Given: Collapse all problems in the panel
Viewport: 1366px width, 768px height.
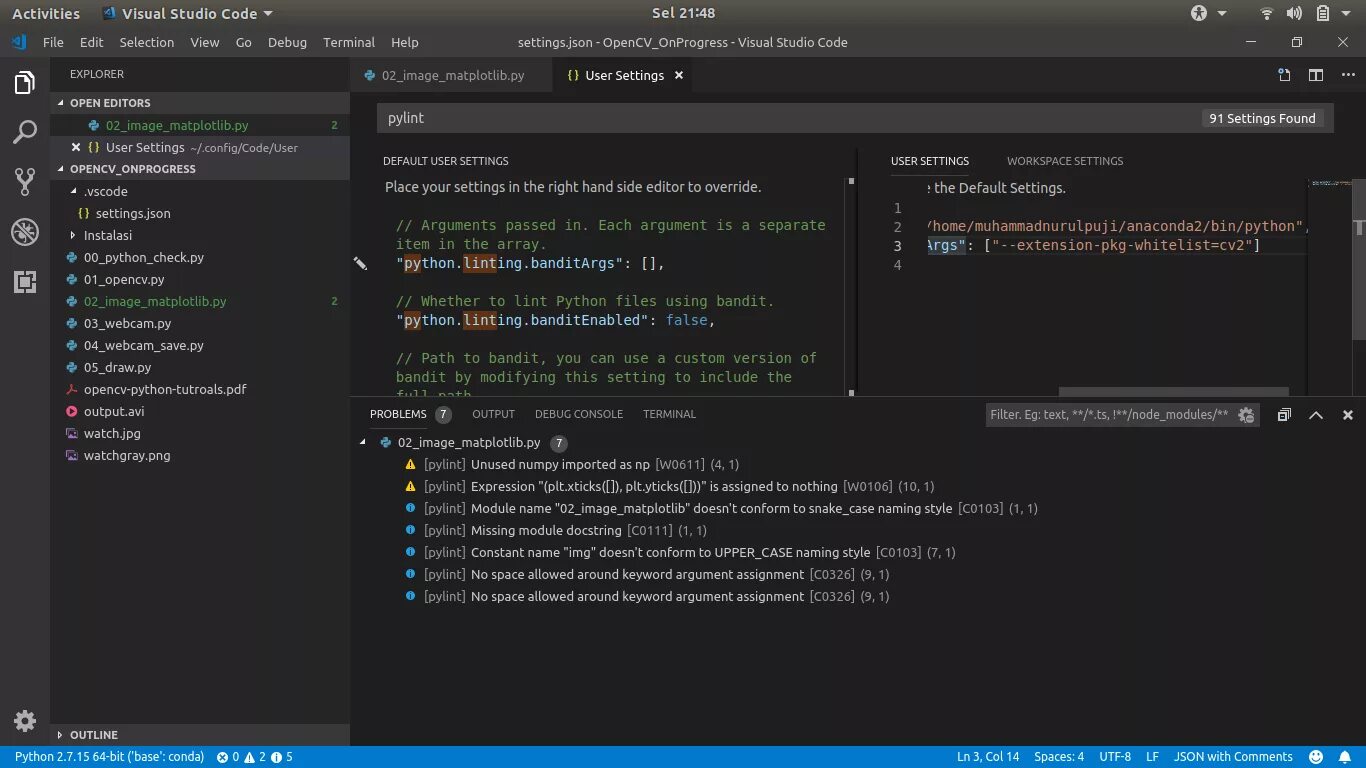Looking at the screenshot, I should pos(1284,415).
